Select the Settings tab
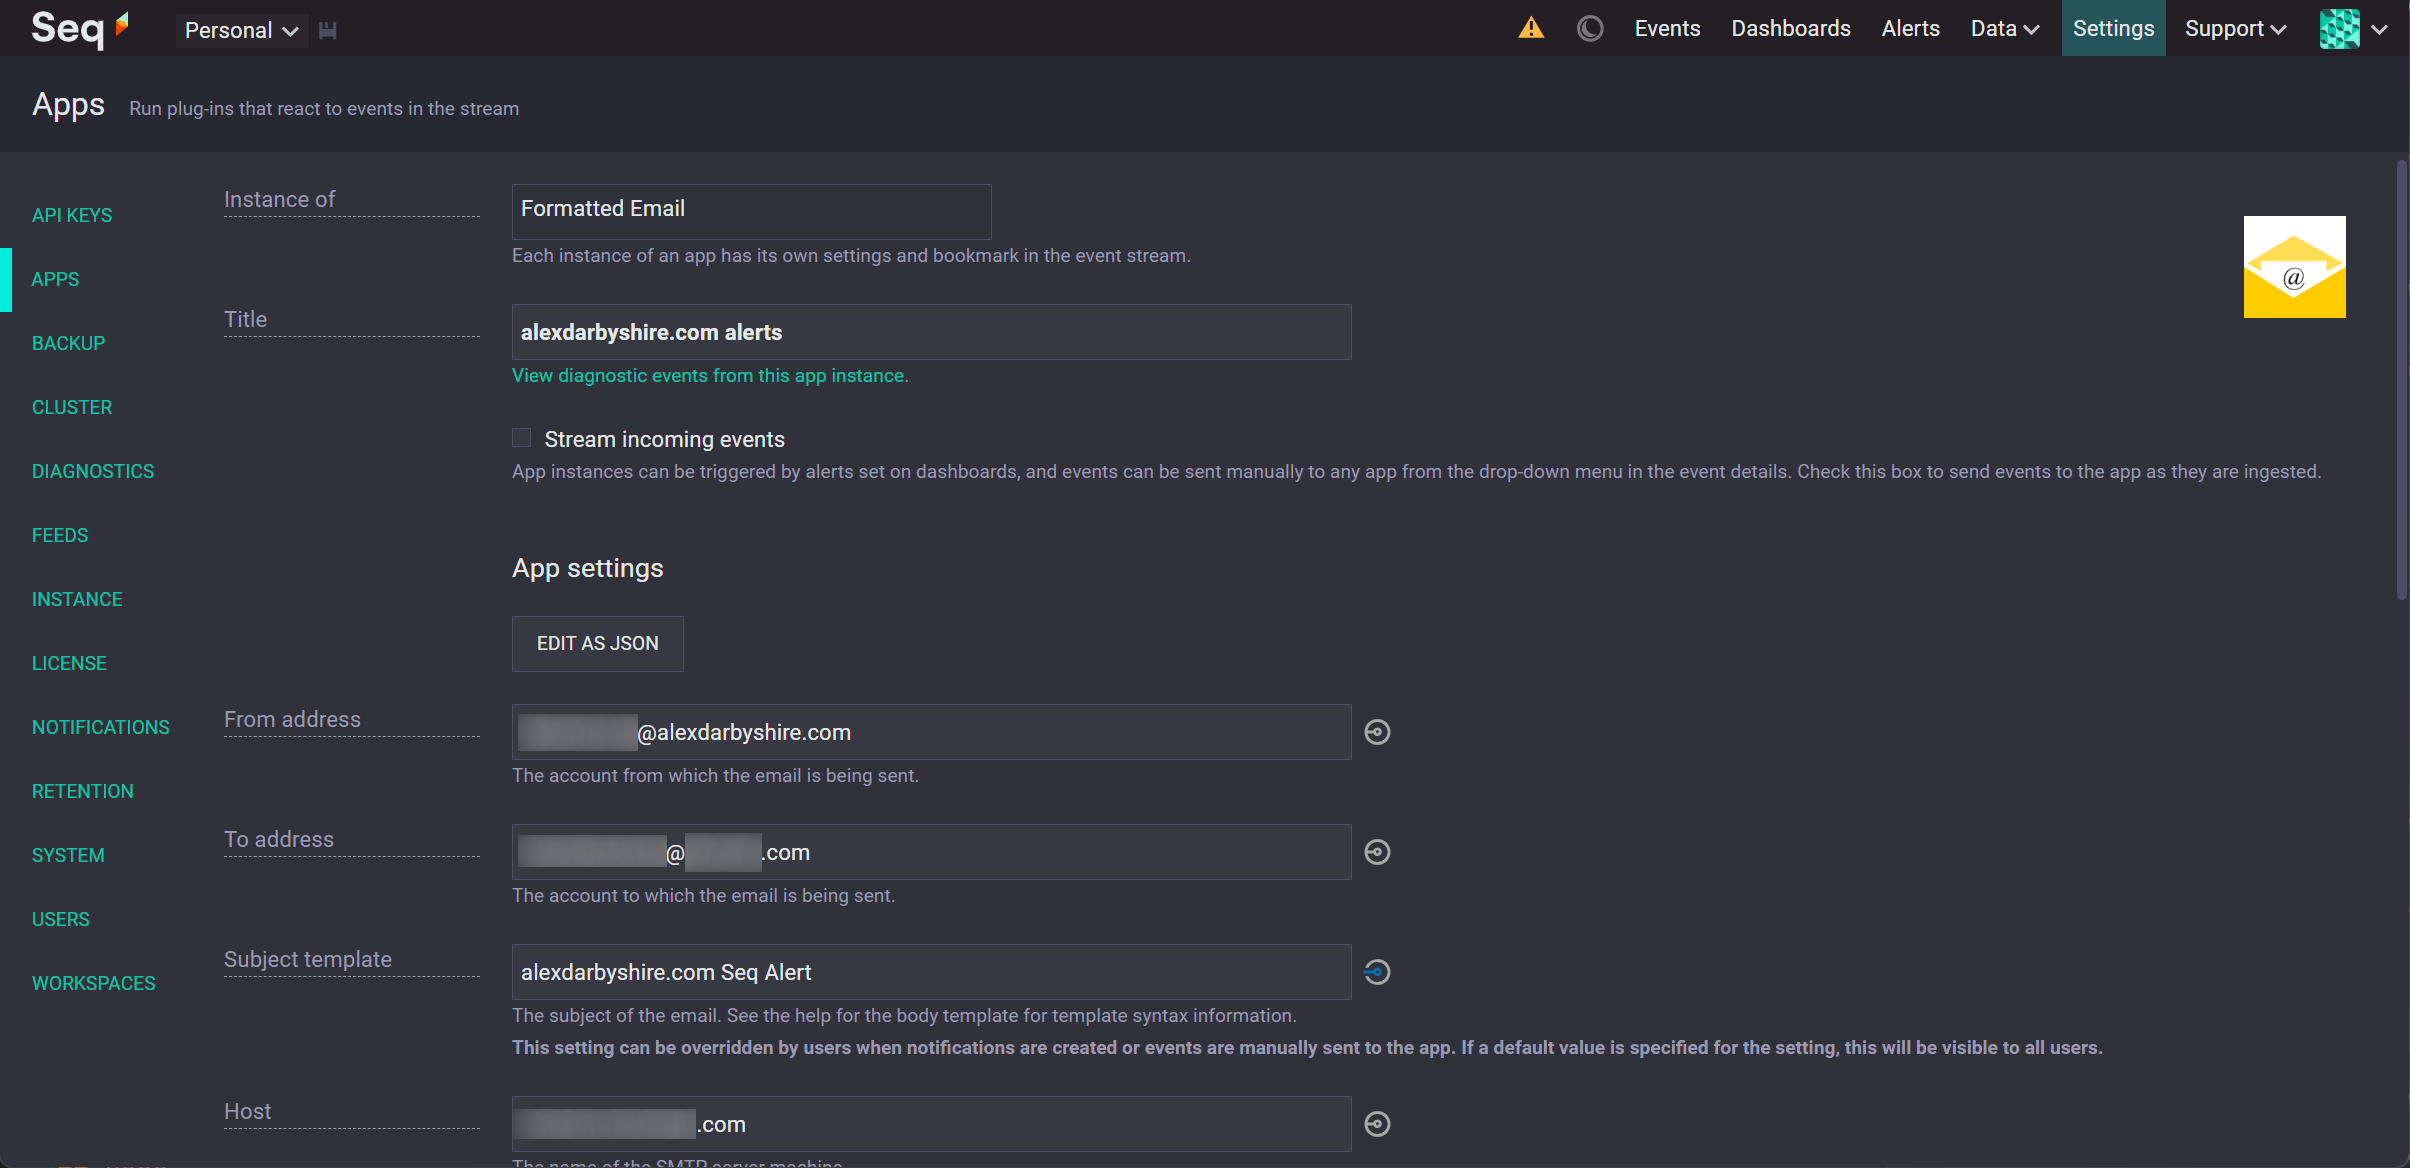 [2113, 28]
